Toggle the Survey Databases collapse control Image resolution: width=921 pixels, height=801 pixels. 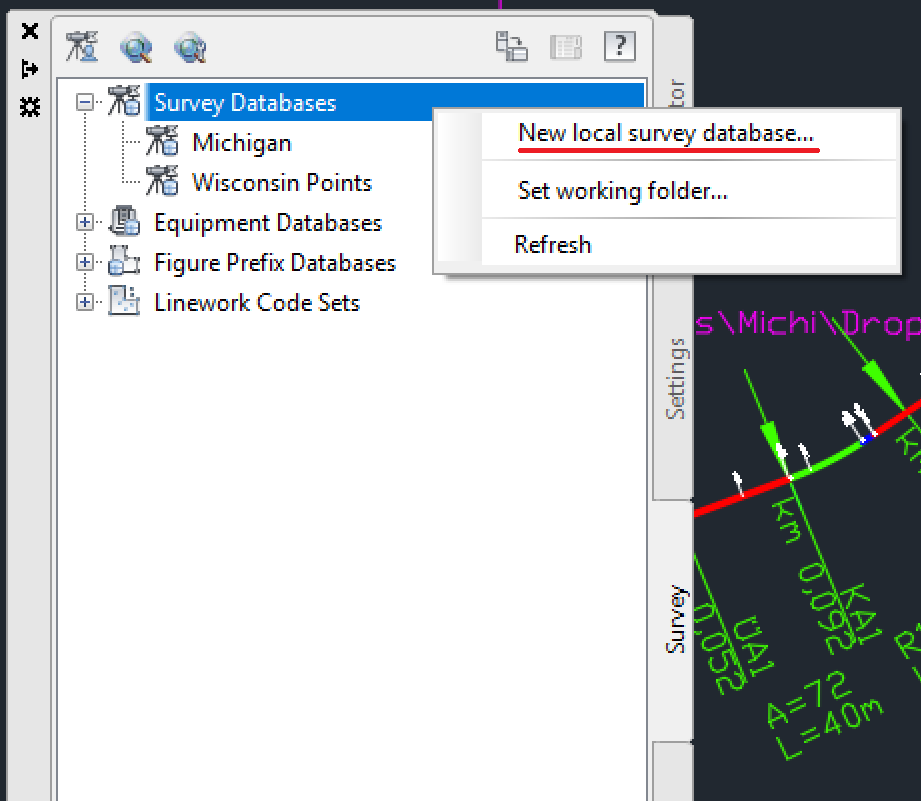[x=85, y=102]
